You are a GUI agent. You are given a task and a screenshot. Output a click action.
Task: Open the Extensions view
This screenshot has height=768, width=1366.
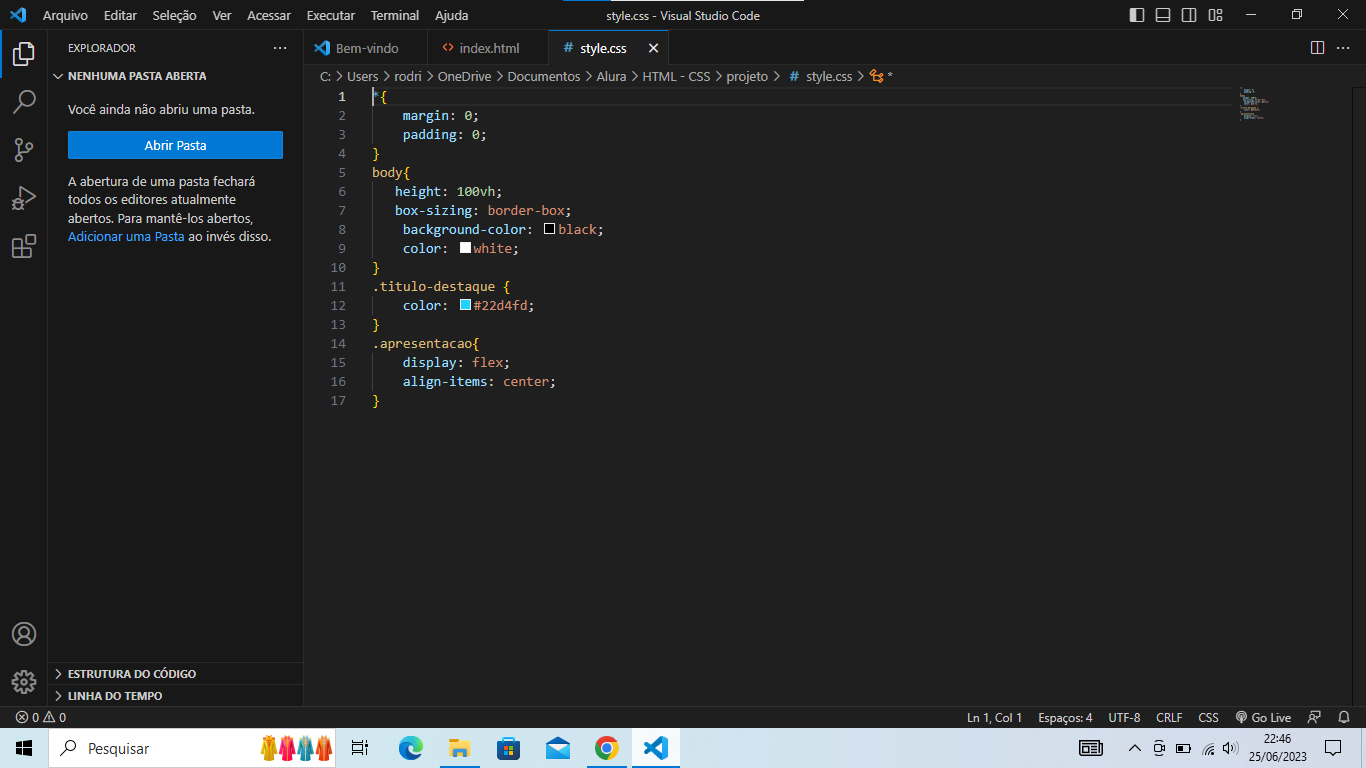click(x=24, y=246)
